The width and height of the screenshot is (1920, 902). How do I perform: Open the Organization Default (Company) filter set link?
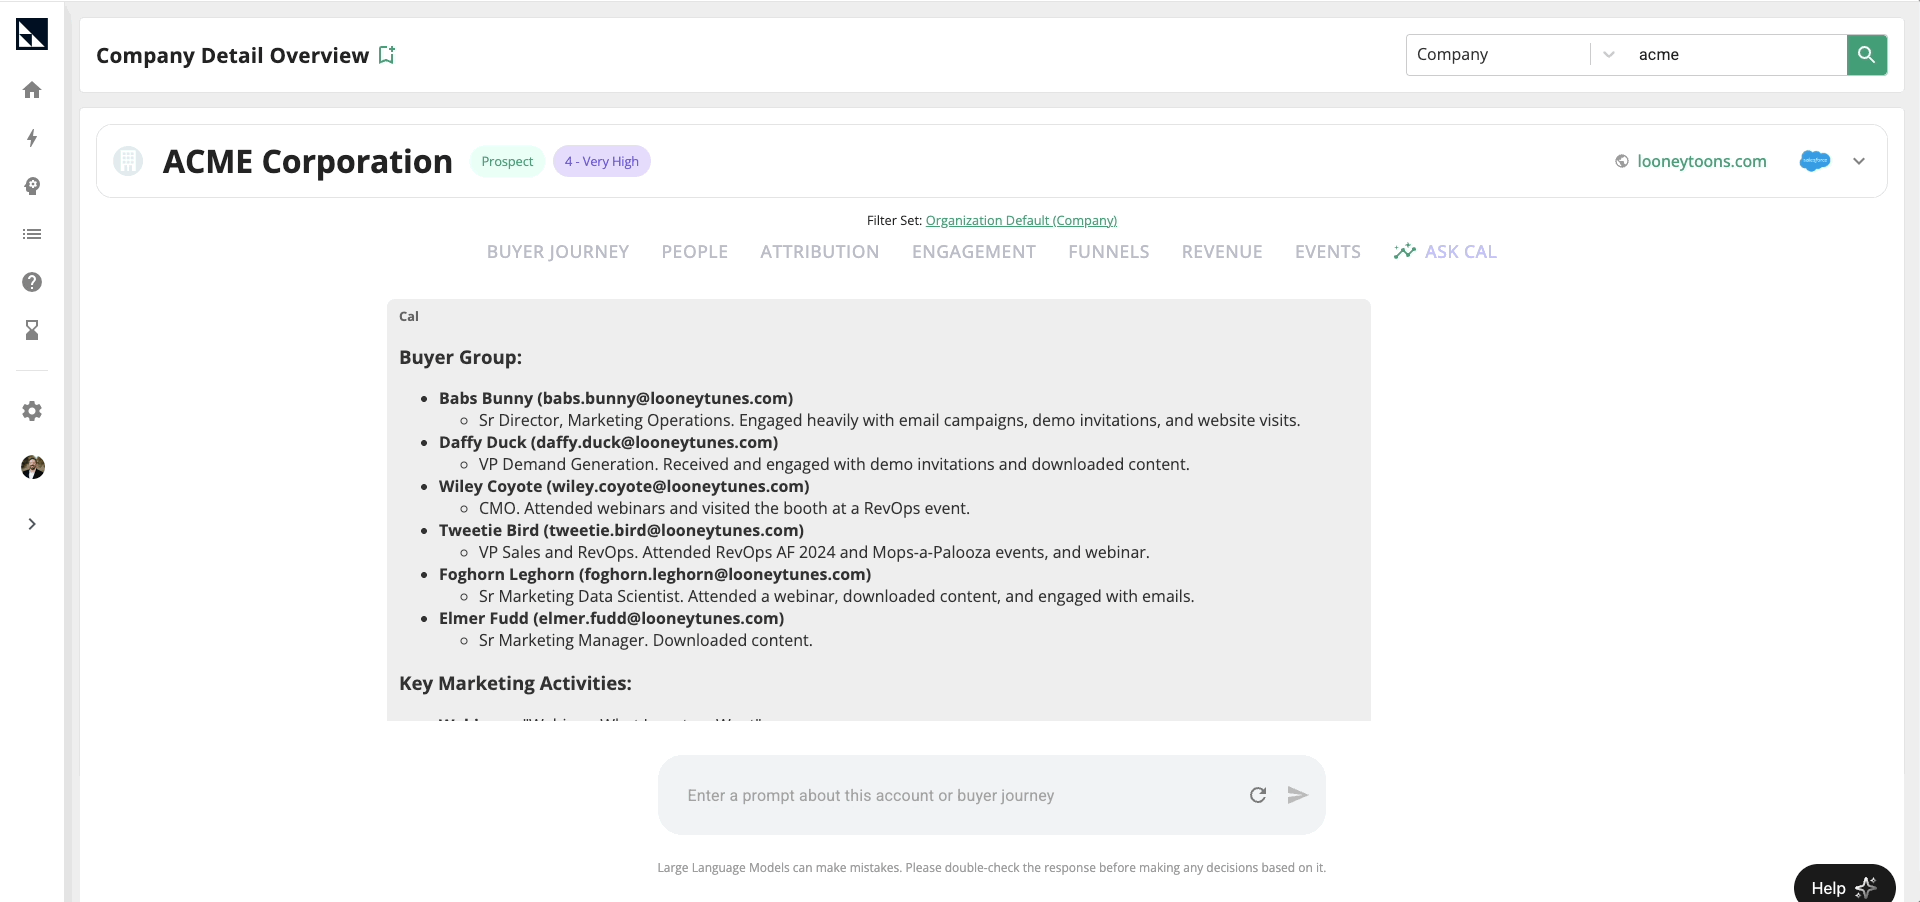coord(1021,220)
